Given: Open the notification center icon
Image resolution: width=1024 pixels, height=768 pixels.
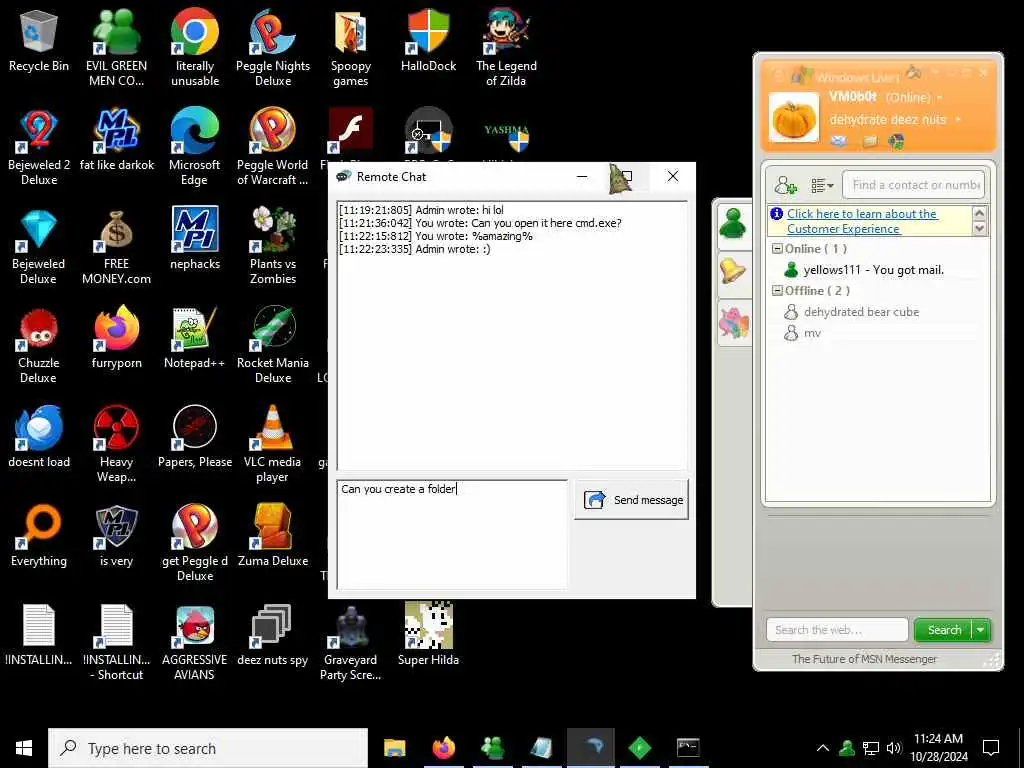Looking at the screenshot, I should coord(991,748).
